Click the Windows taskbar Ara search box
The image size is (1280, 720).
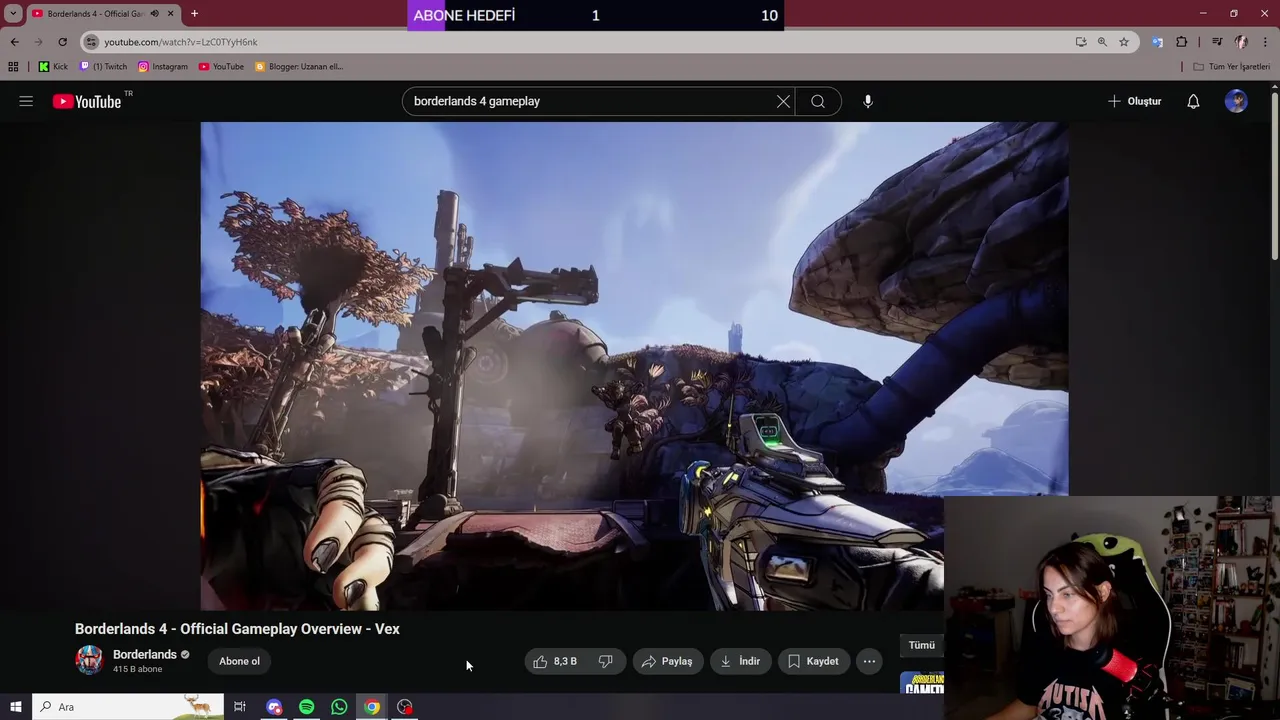click(x=128, y=707)
